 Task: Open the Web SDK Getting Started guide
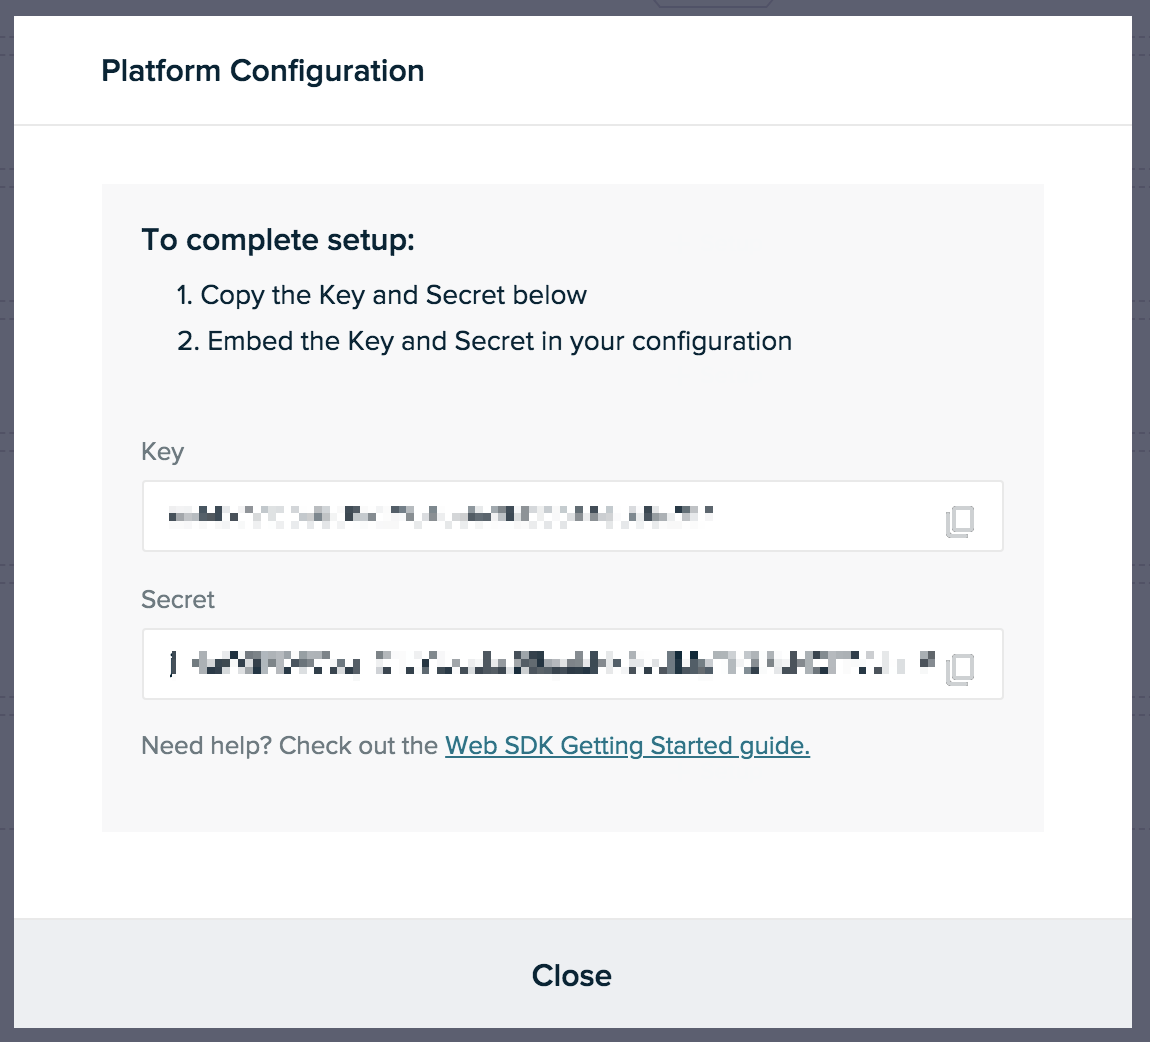(627, 746)
